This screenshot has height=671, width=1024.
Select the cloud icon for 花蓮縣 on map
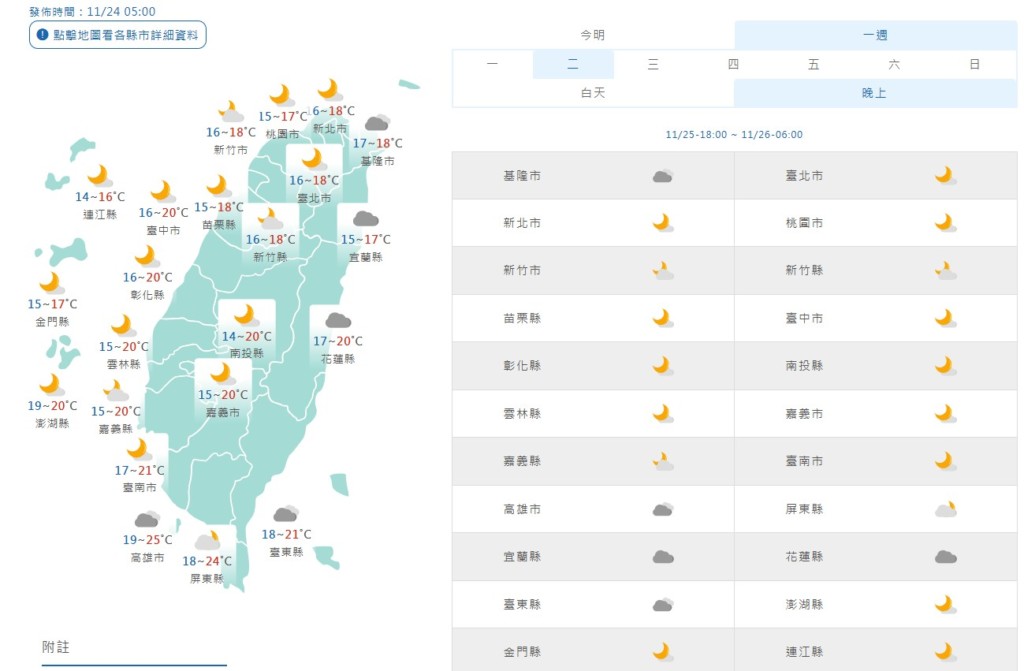[x=338, y=320]
